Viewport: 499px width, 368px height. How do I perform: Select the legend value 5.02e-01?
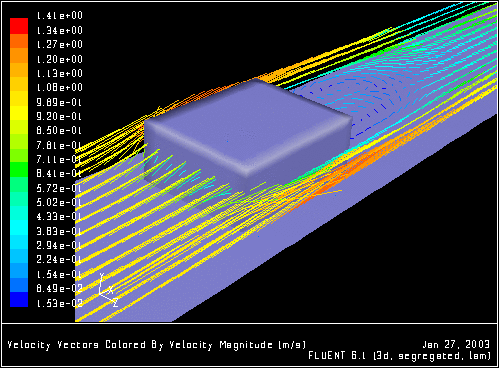(59, 202)
